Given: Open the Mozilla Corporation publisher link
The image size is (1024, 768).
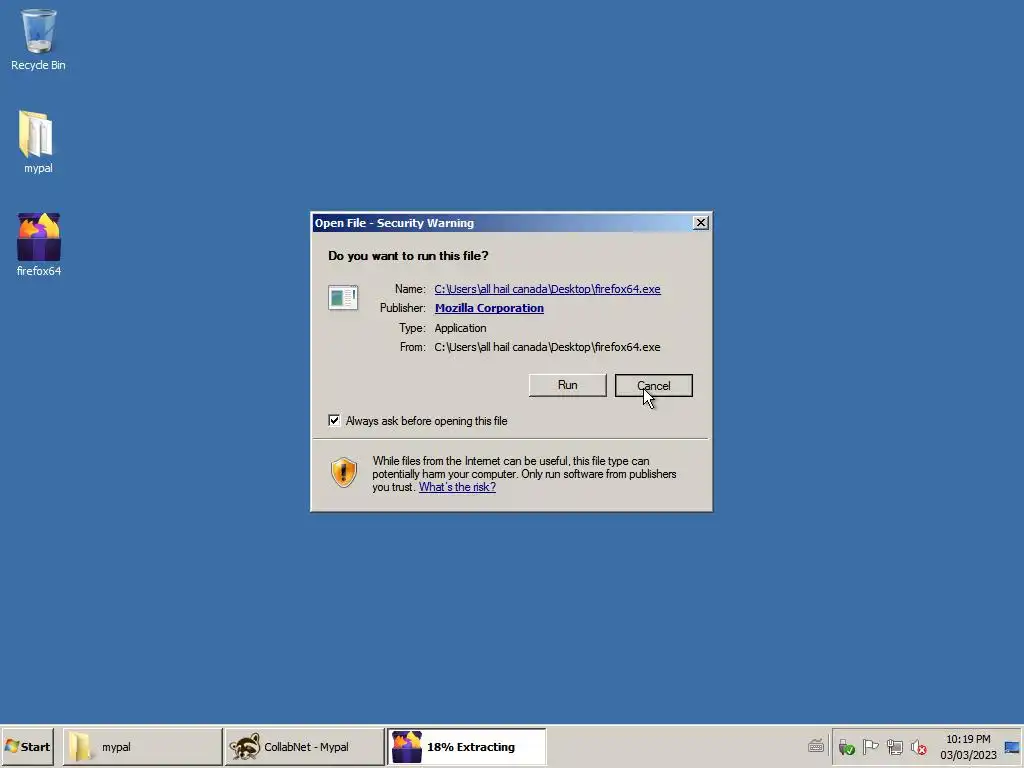Looking at the screenshot, I should tap(489, 308).
